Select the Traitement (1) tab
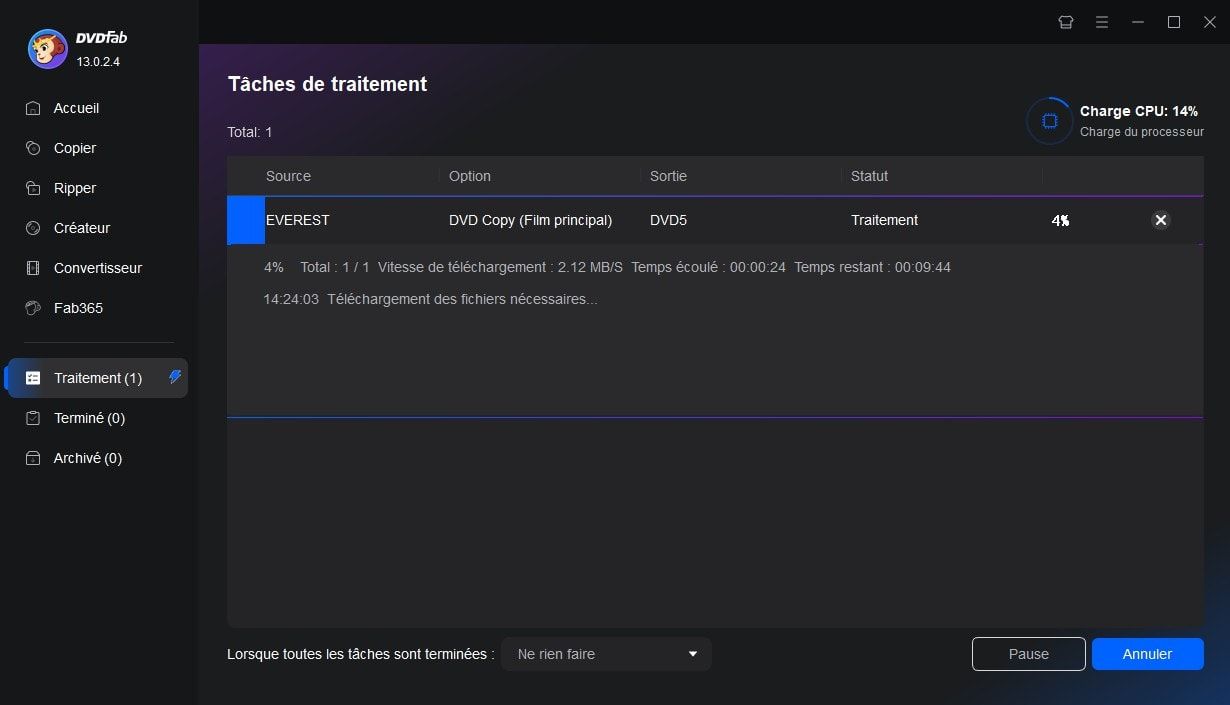Viewport: 1230px width, 705px height. coord(96,378)
